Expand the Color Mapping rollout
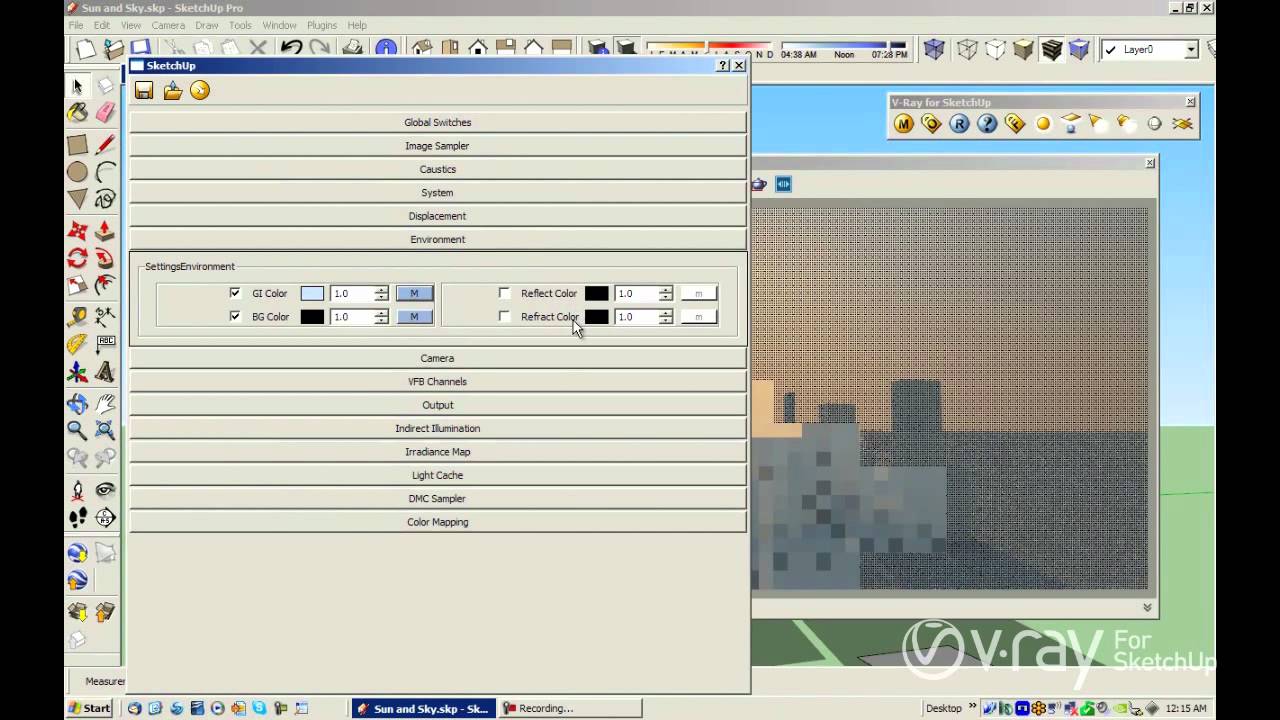Viewport: 1280px width, 720px height. click(x=438, y=522)
